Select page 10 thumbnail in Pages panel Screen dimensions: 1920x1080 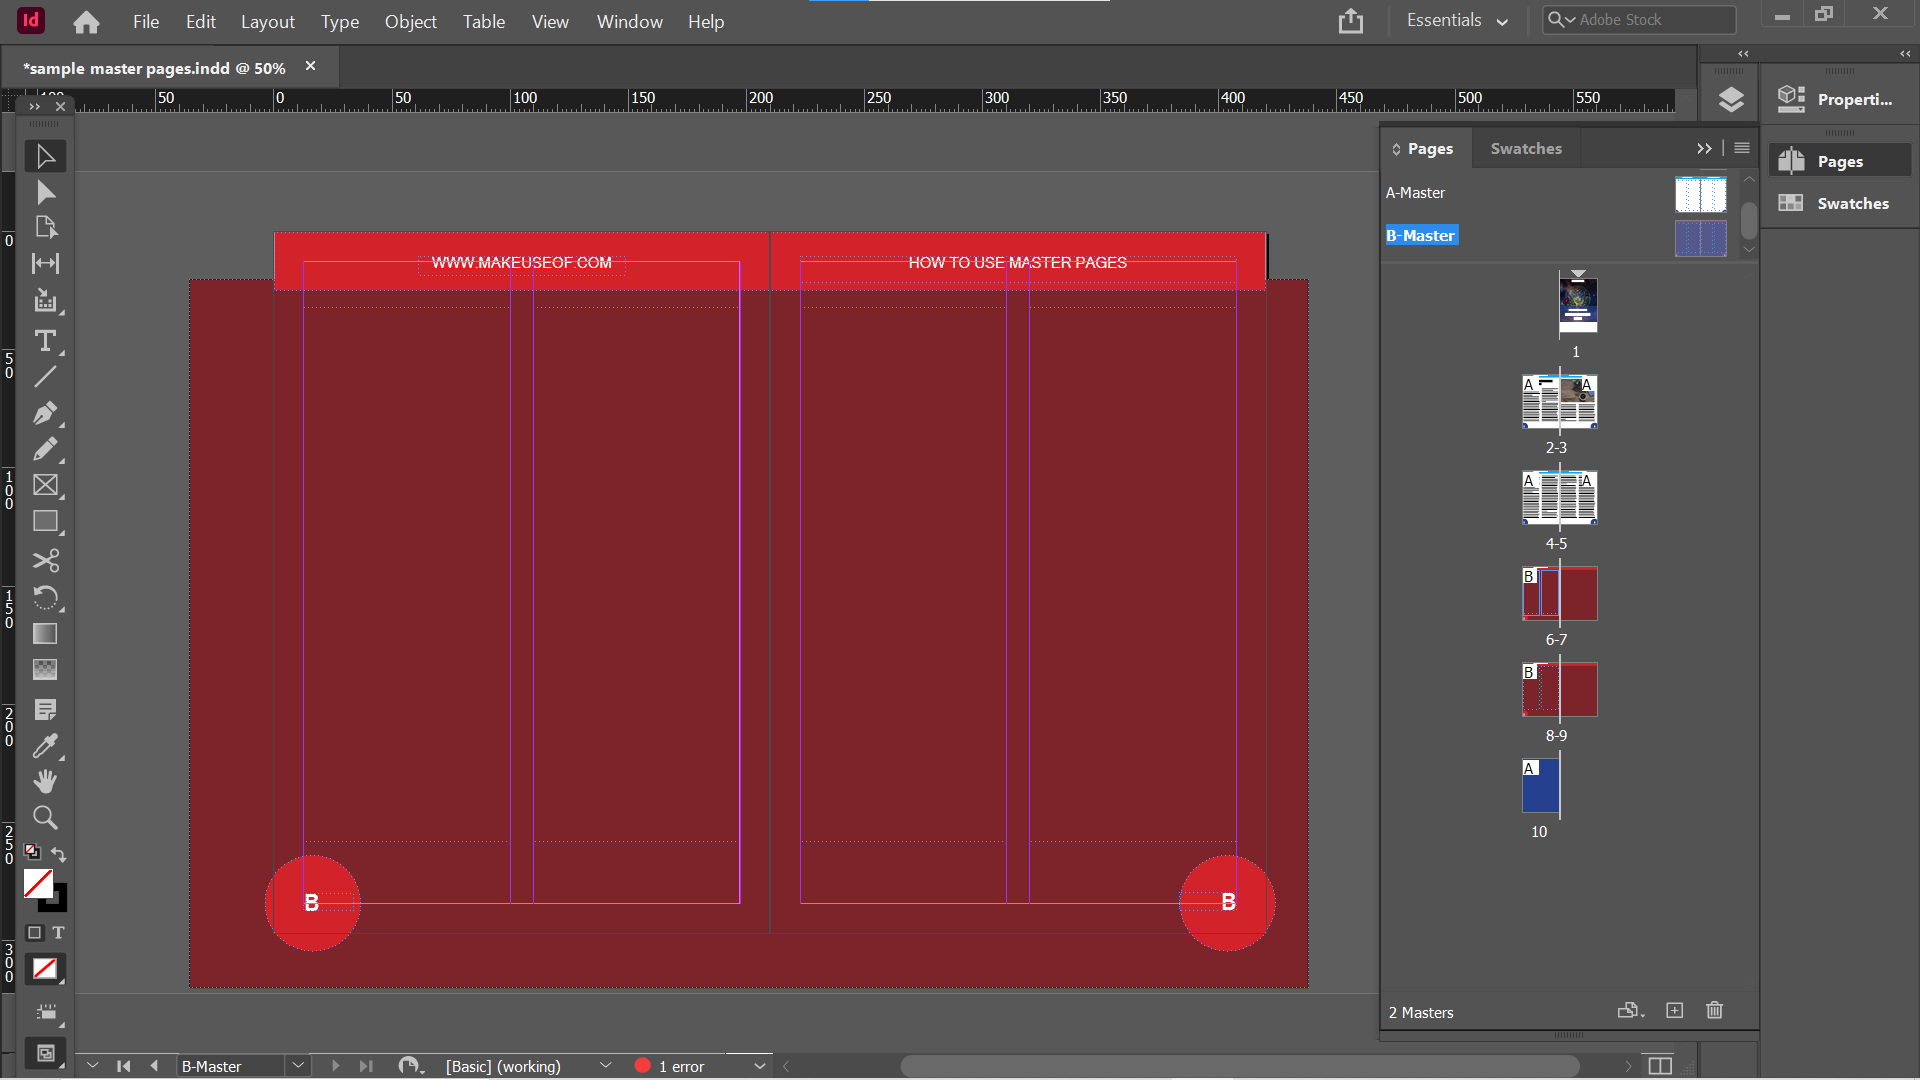tap(1539, 787)
